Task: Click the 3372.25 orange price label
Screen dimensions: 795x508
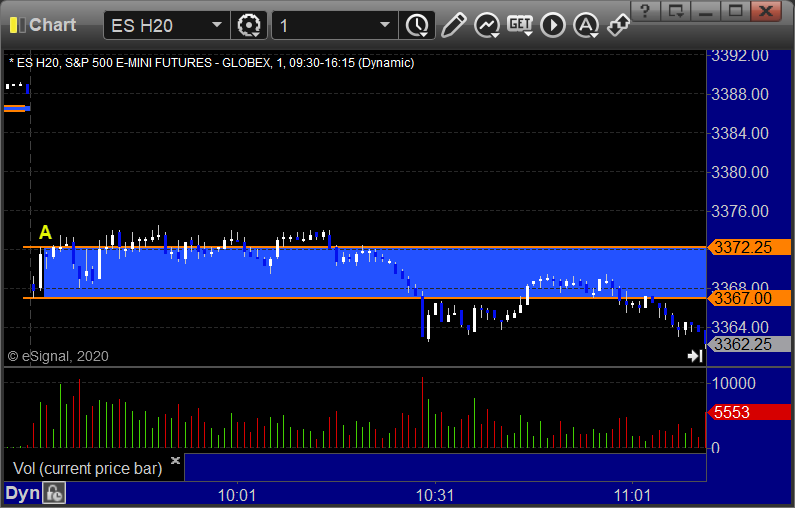Action: point(749,247)
